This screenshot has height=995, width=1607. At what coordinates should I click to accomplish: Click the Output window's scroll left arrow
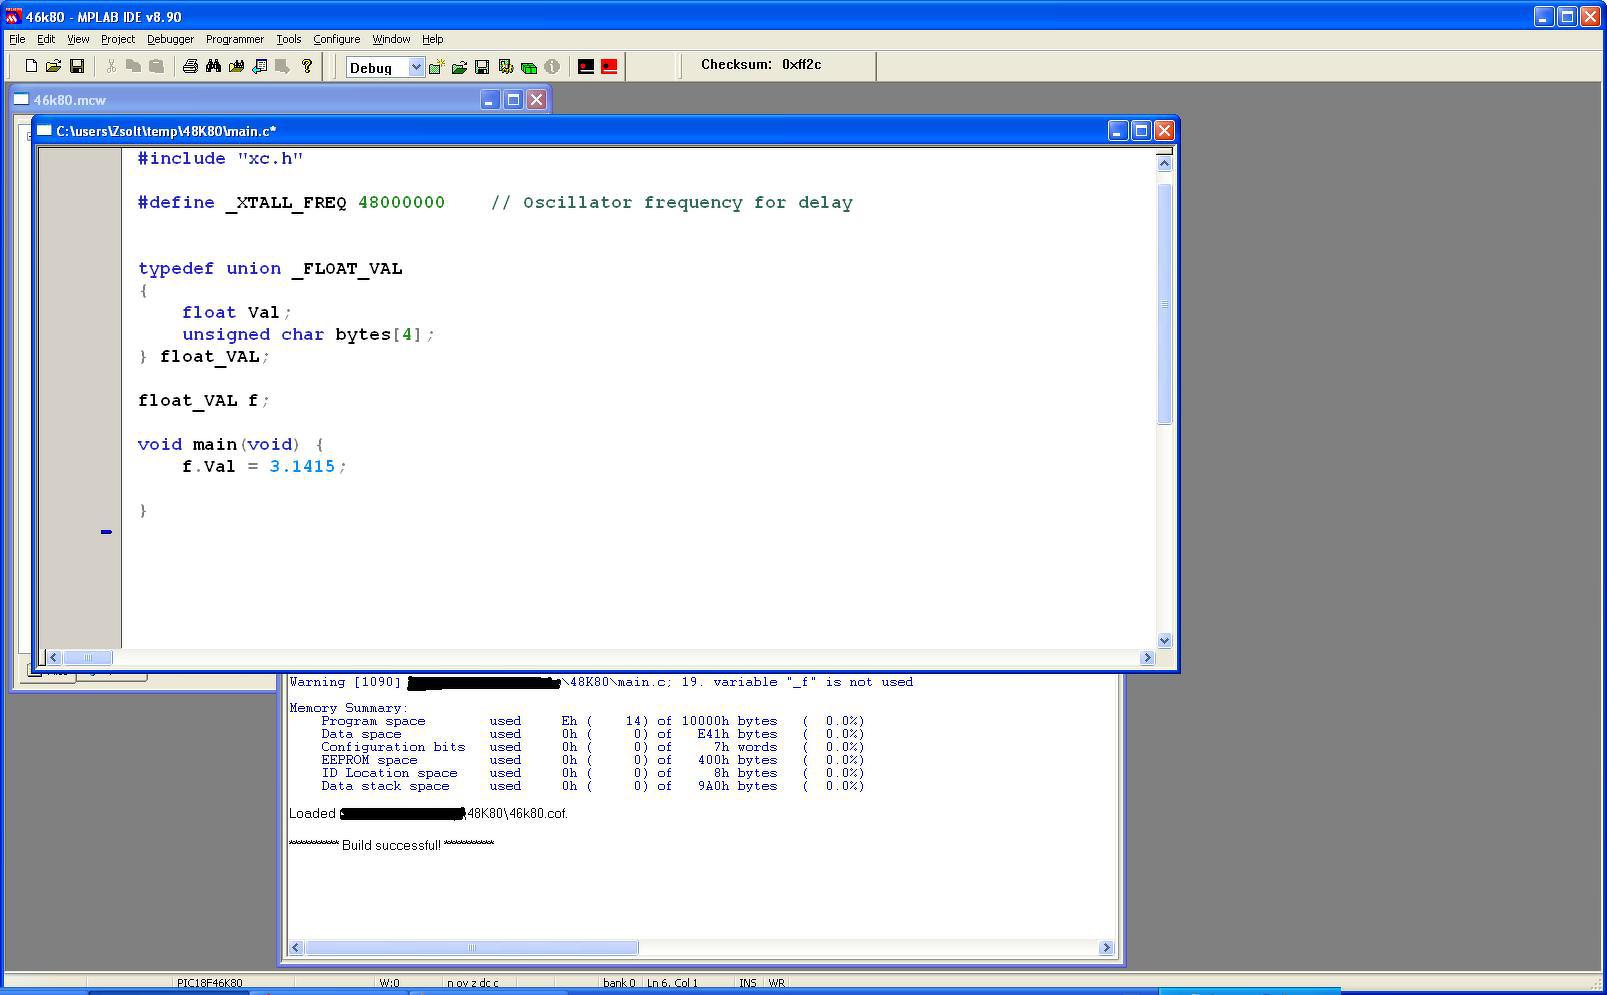point(296,947)
